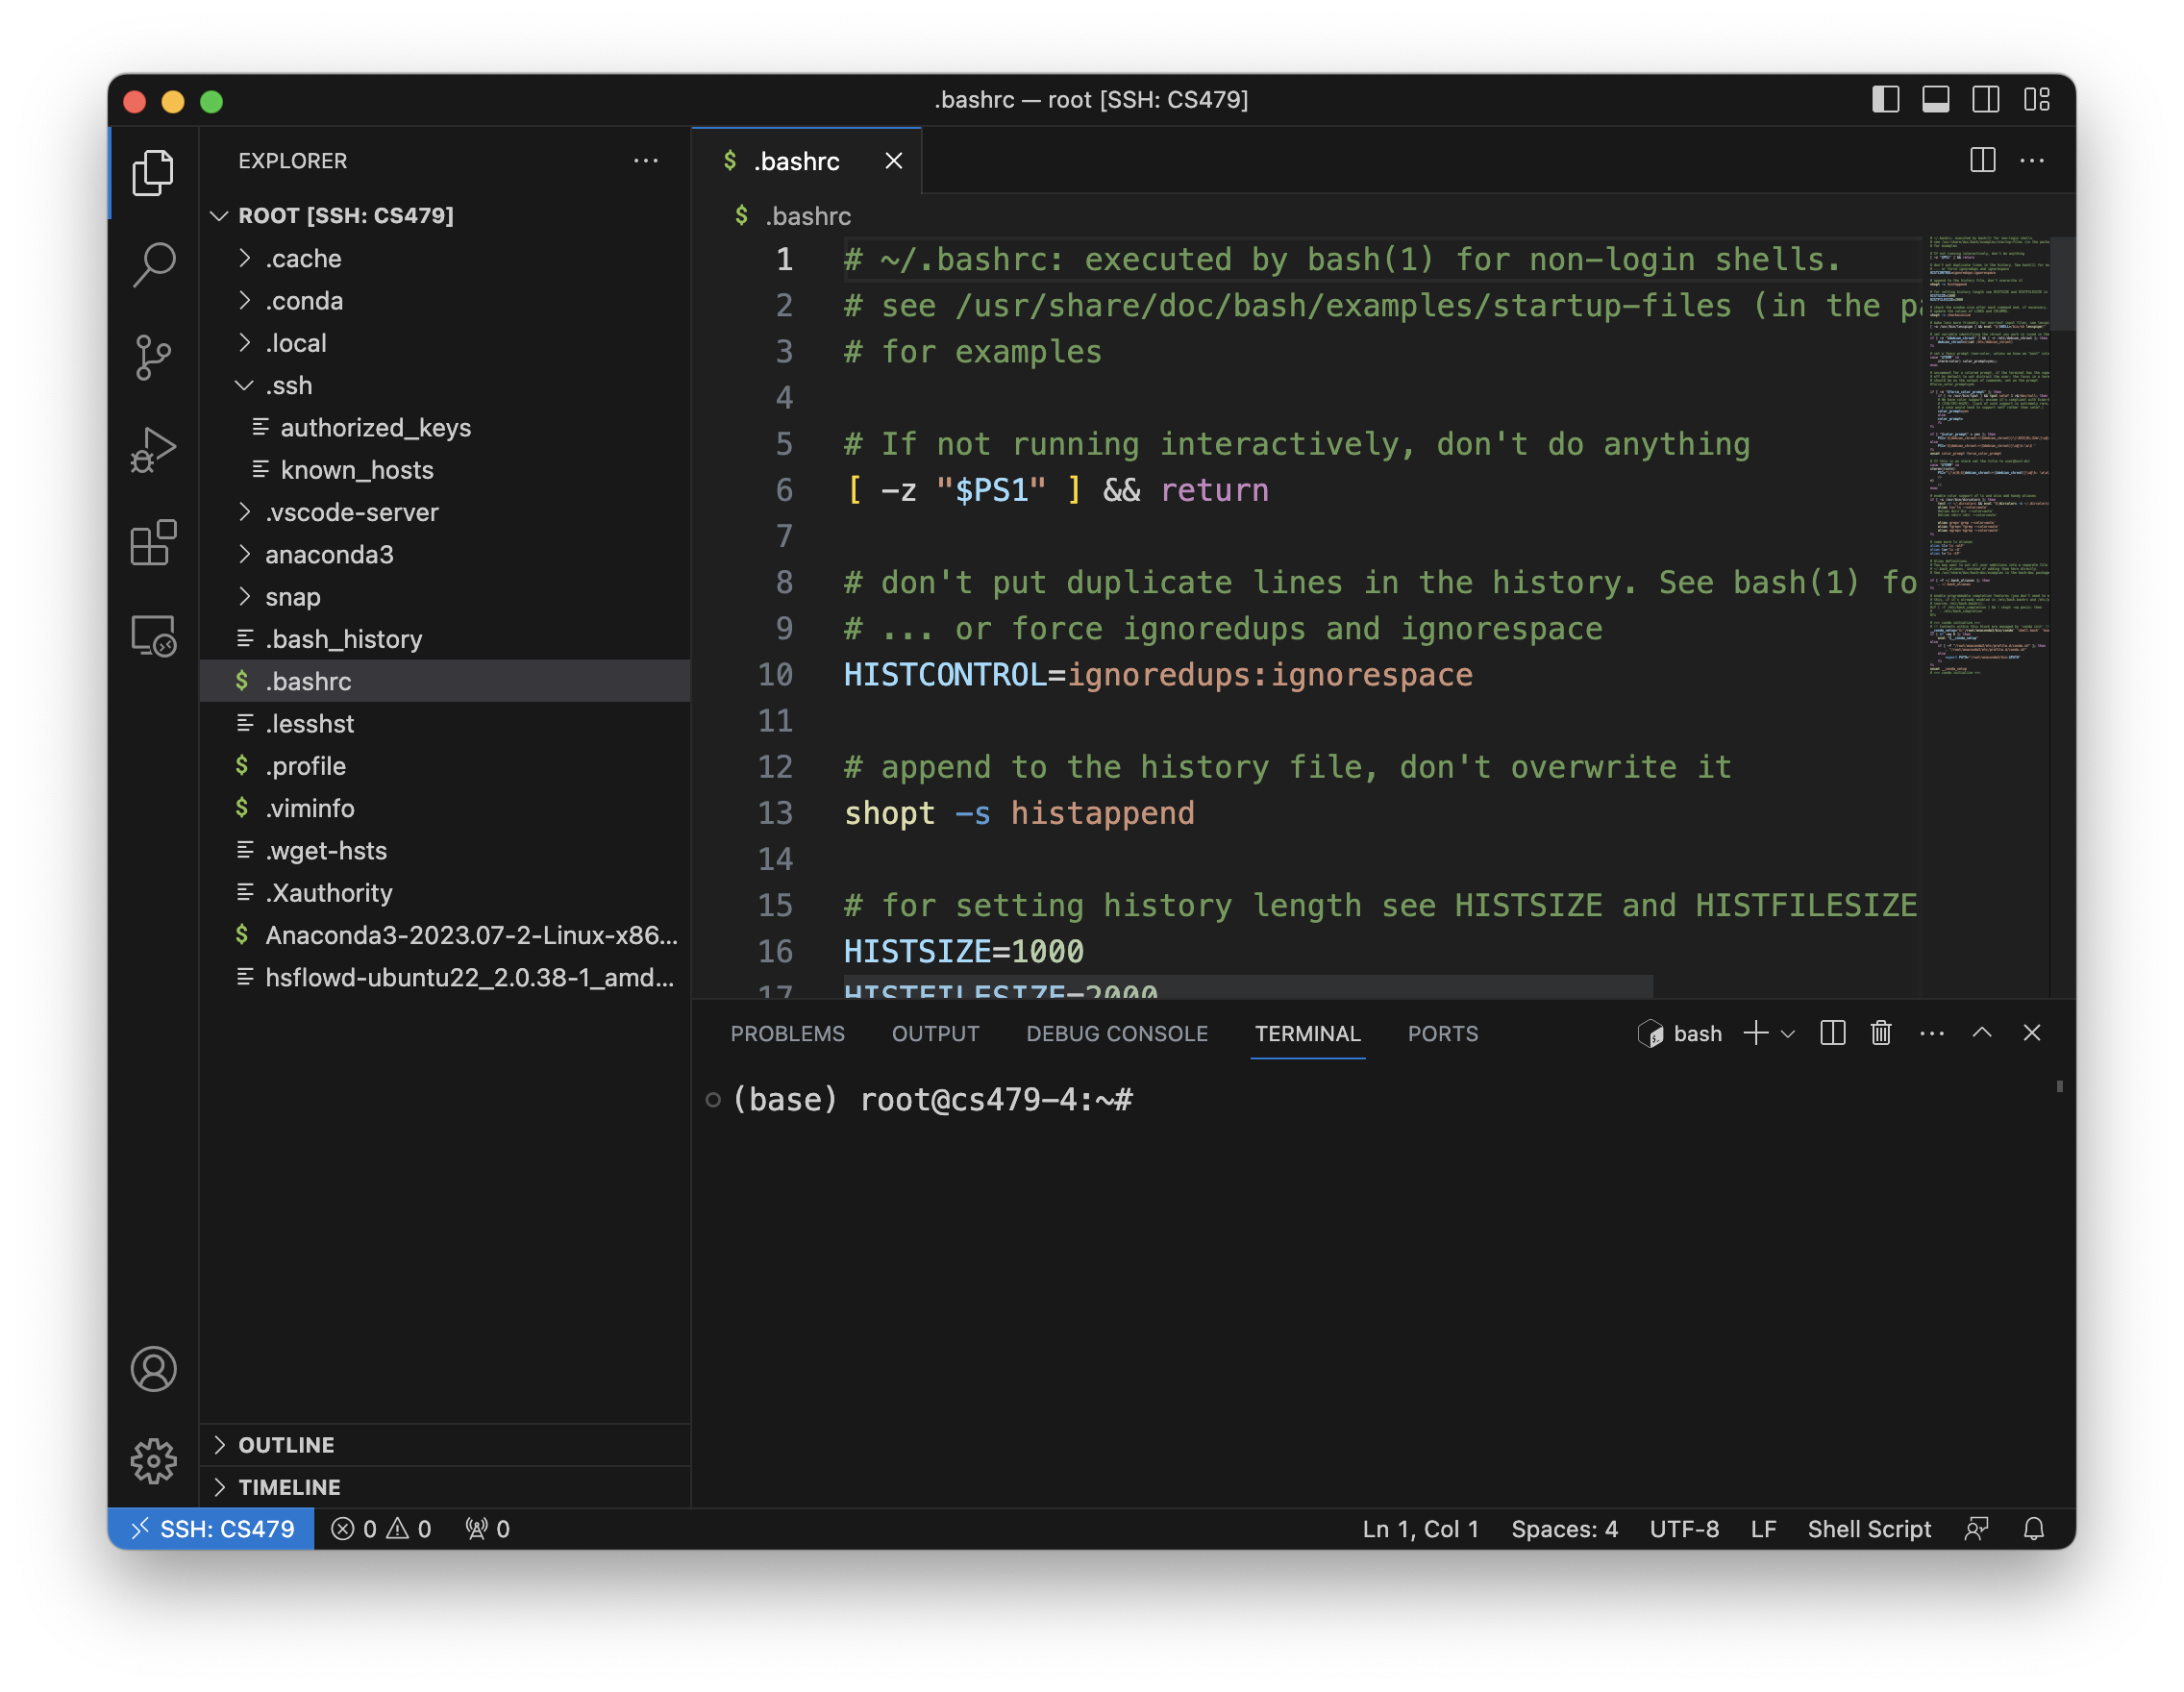Open the authorized_keys file

tap(375, 428)
